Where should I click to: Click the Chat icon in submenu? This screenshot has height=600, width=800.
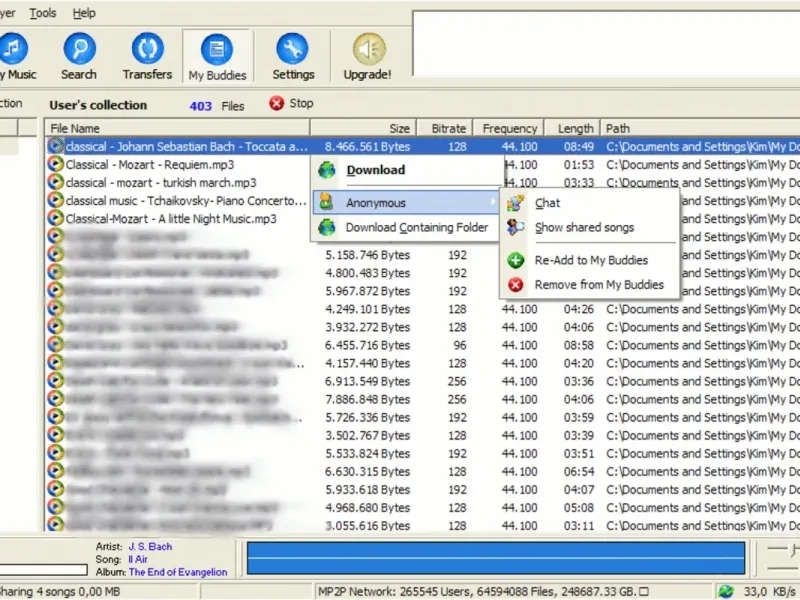click(516, 203)
